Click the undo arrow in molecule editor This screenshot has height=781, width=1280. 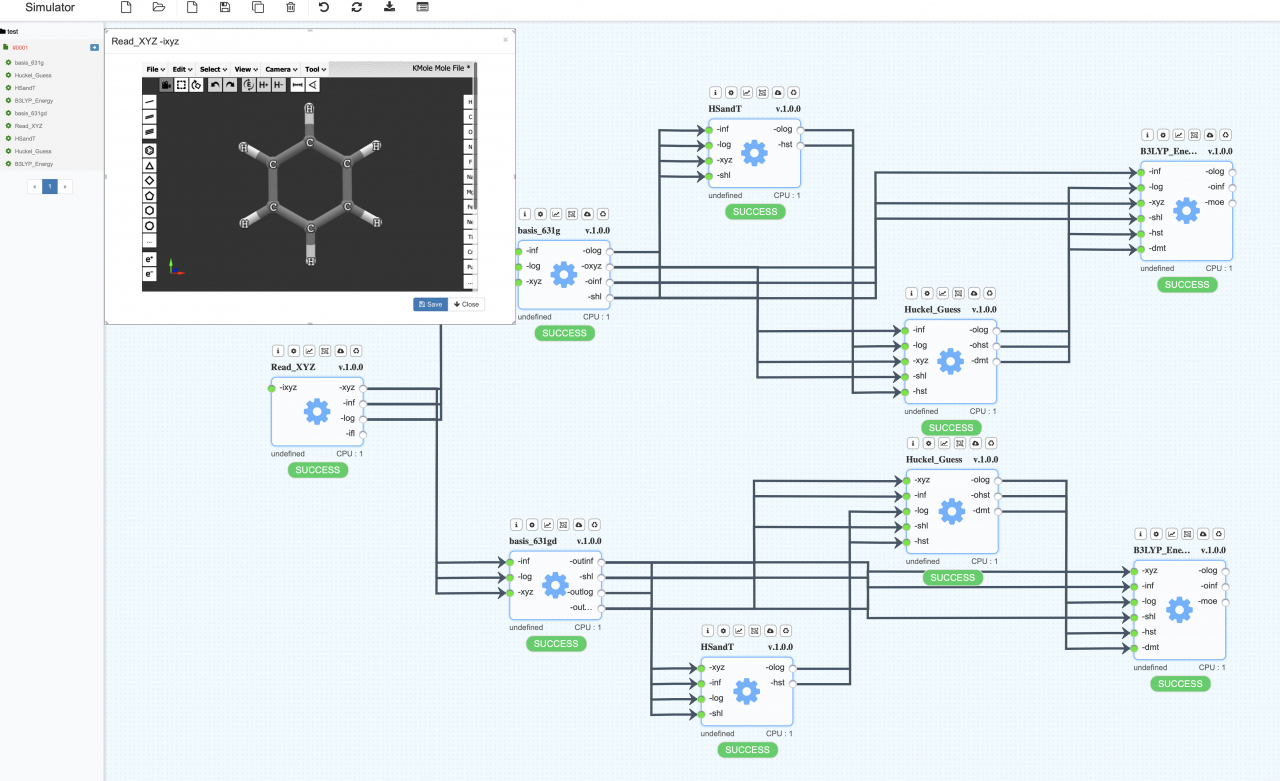tap(215, 85)
